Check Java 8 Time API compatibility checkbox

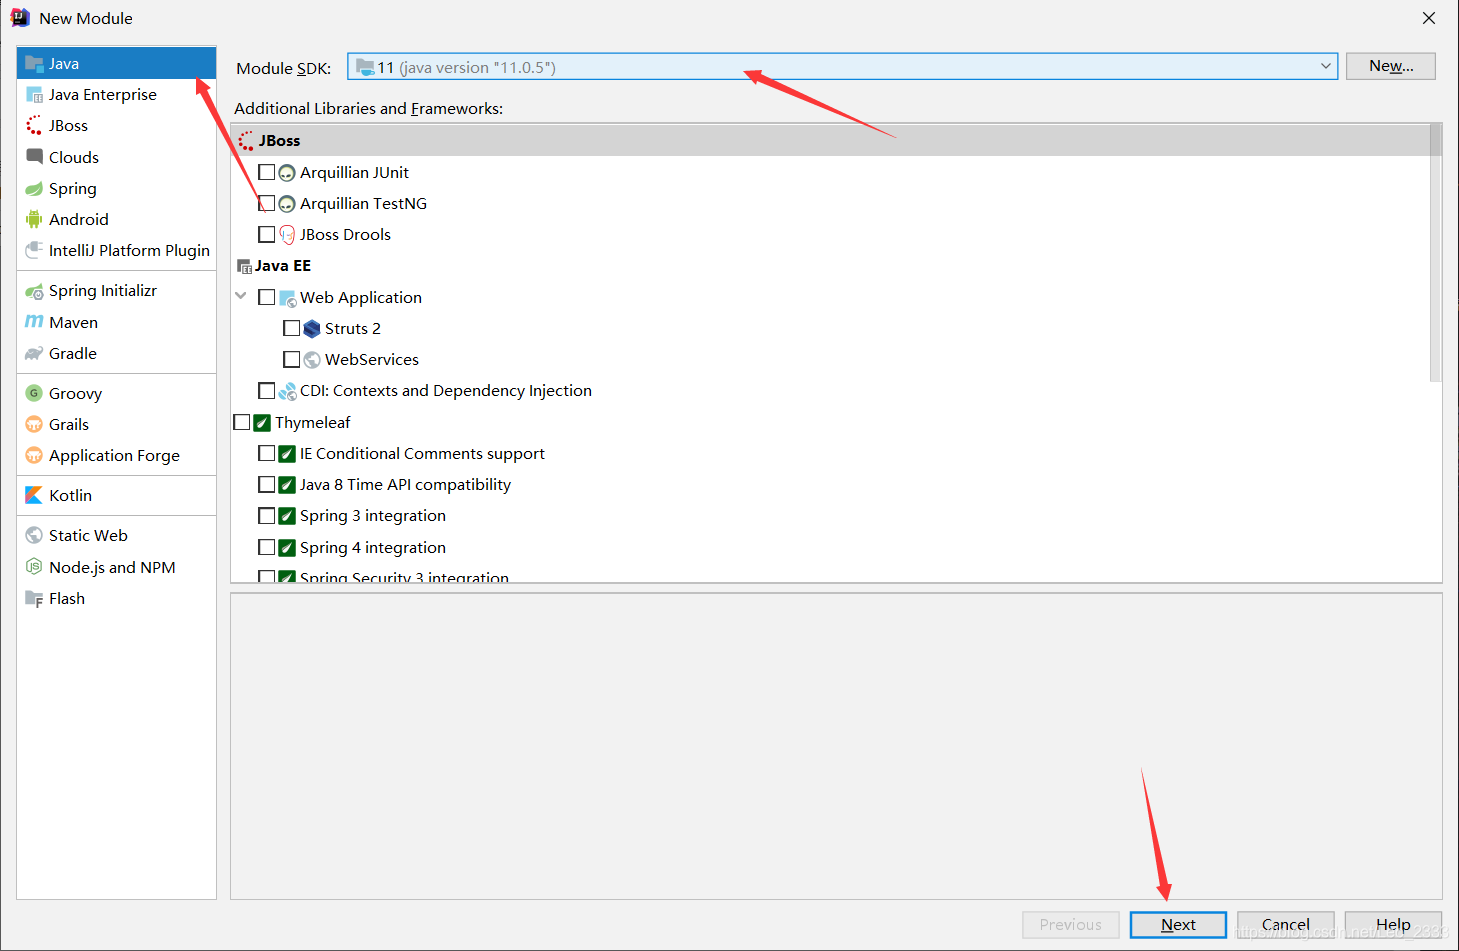point(266,484)
